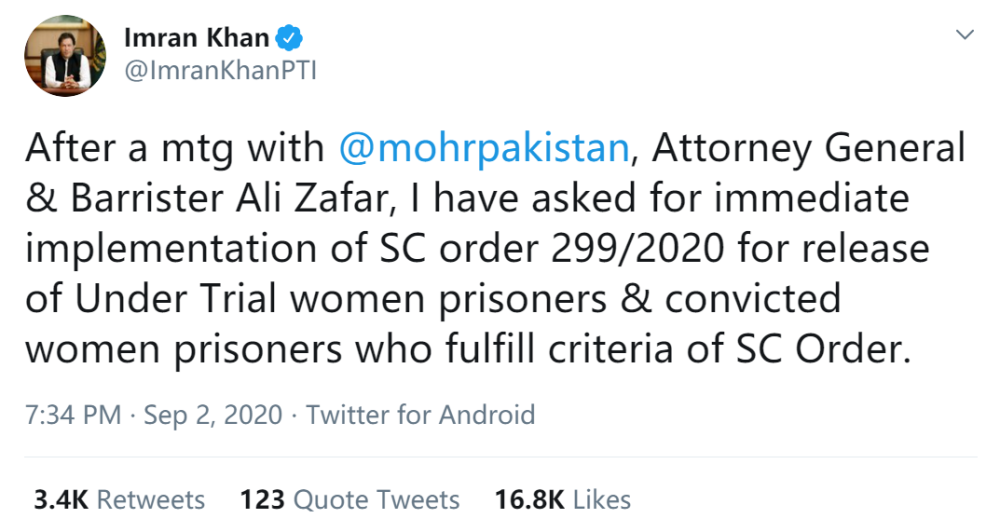
Task: Click the 7:34 PM timestamp
Action: [x=74, y=415]
